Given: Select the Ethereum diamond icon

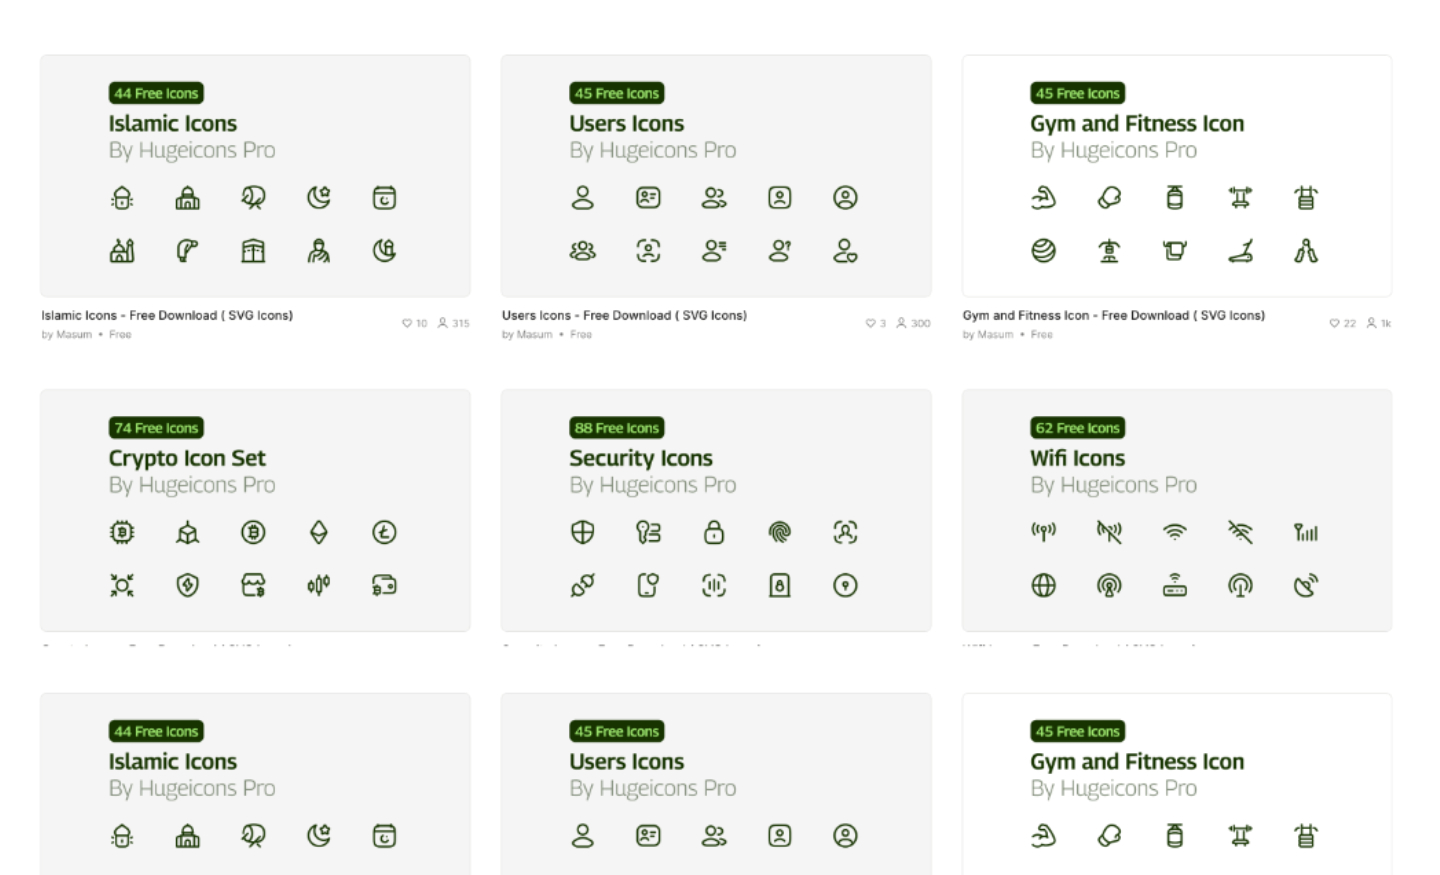Looking at the screenshot, I should [x=319, y=533].
